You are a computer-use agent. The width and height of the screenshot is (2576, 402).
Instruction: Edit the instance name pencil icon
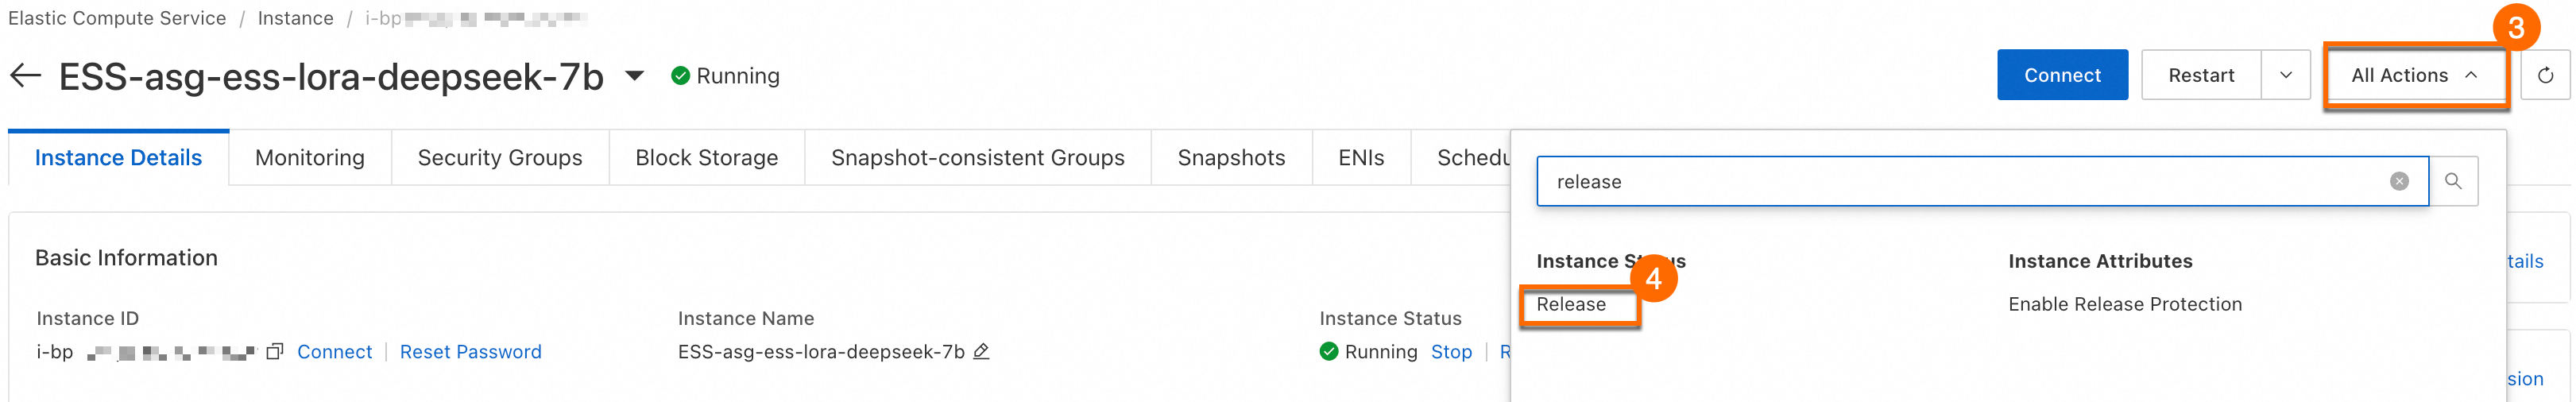click(x=981, y=351)
